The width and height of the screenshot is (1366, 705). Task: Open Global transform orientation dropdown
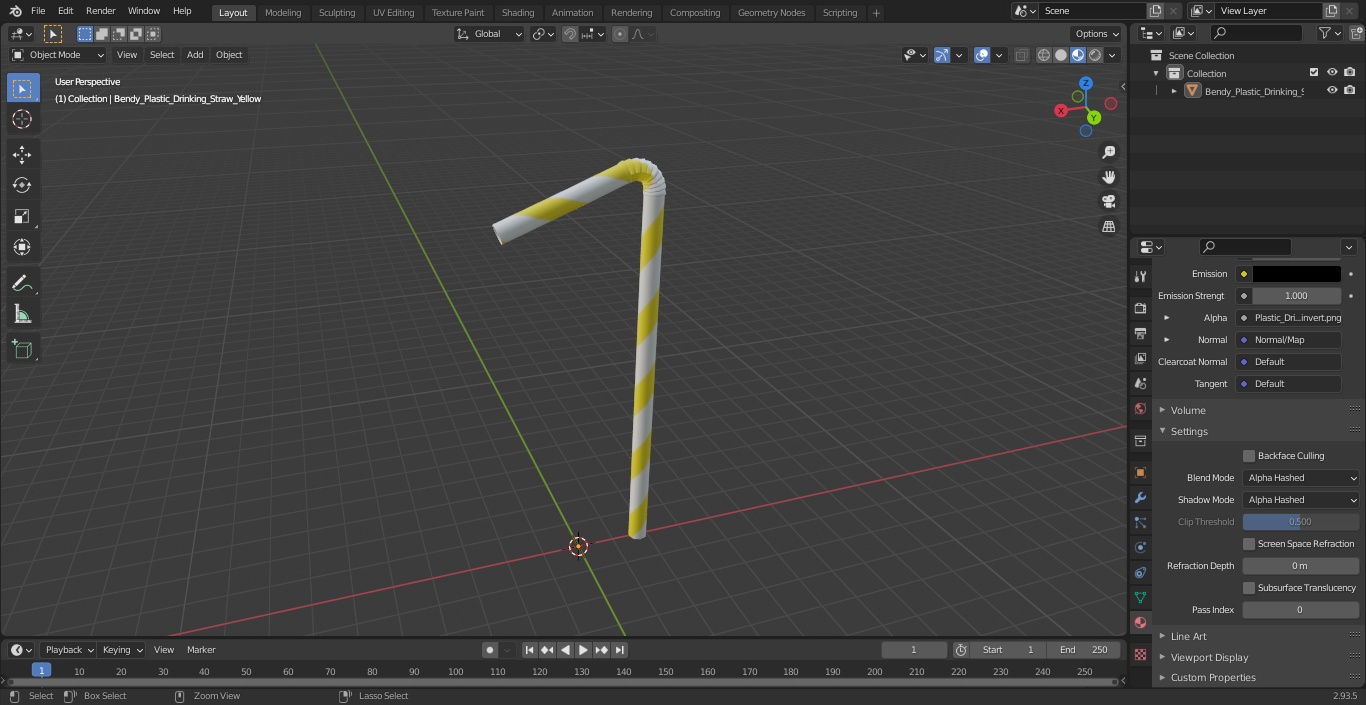click(x=489, y=34)
